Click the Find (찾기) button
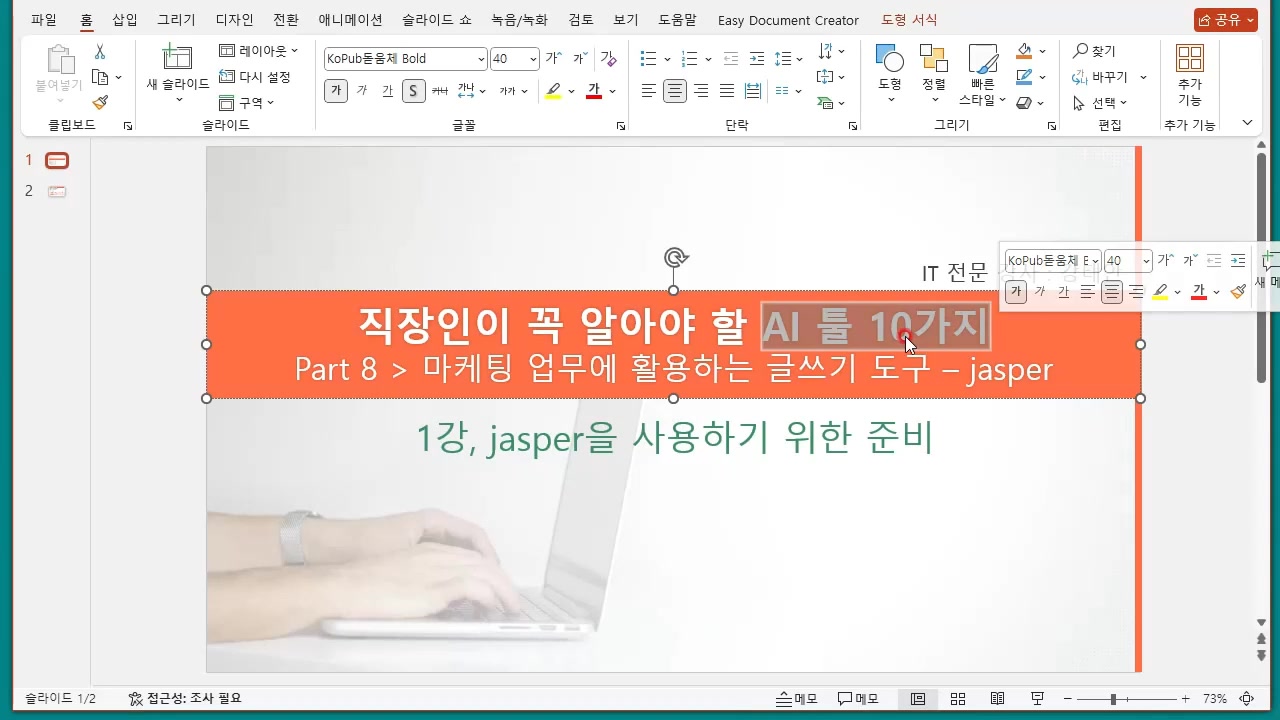Viewport: 1280px width, 720px height. (1094, 51)
